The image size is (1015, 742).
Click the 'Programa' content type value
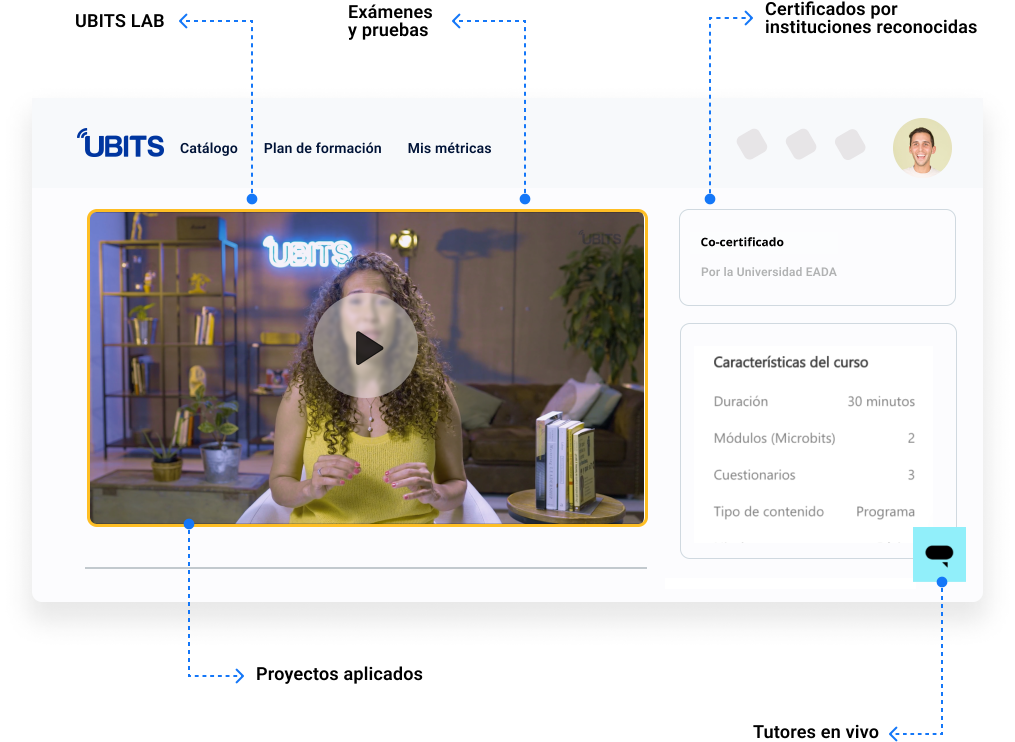[885, 512]
